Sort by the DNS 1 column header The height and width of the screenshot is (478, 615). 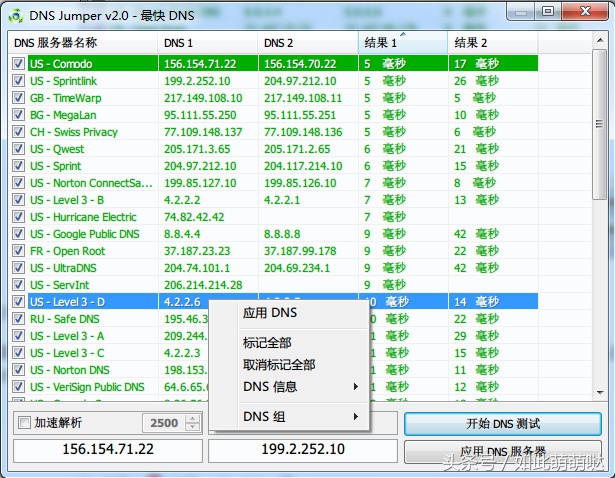point(207,42)
